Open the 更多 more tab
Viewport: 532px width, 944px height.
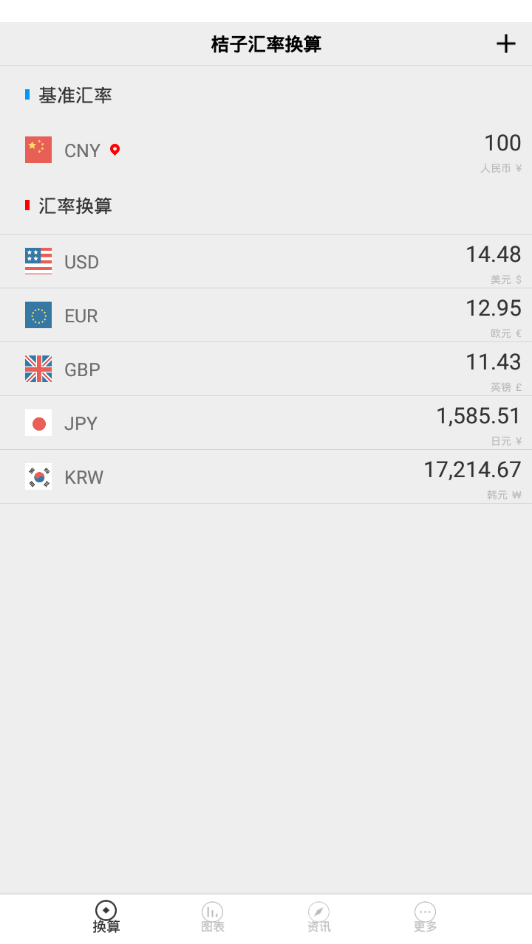[425, 918]
